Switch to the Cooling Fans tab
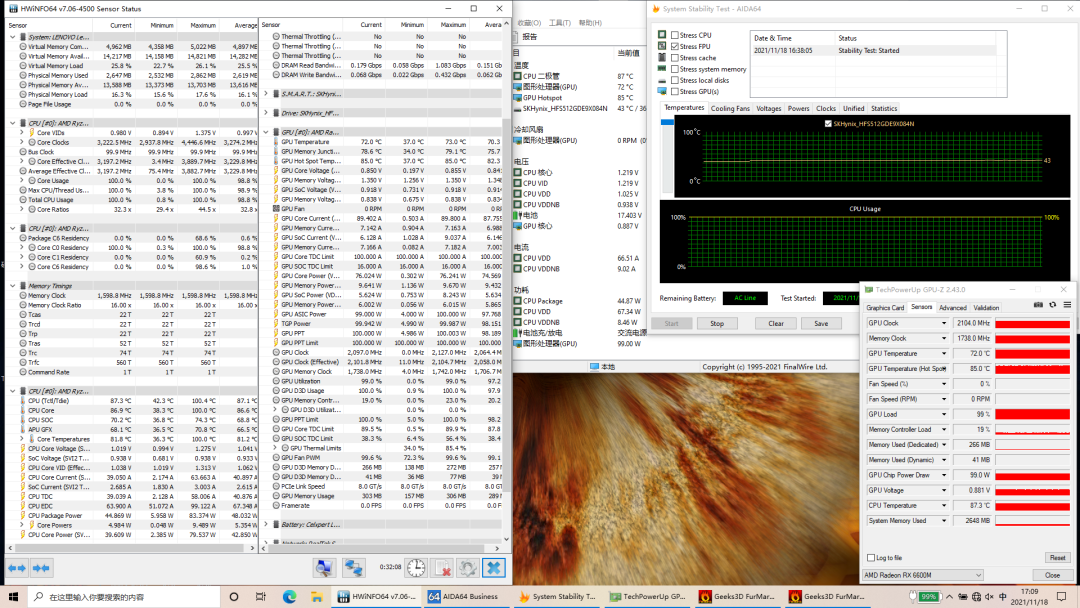The image size is (1080, 608). (x=730, y=108)
